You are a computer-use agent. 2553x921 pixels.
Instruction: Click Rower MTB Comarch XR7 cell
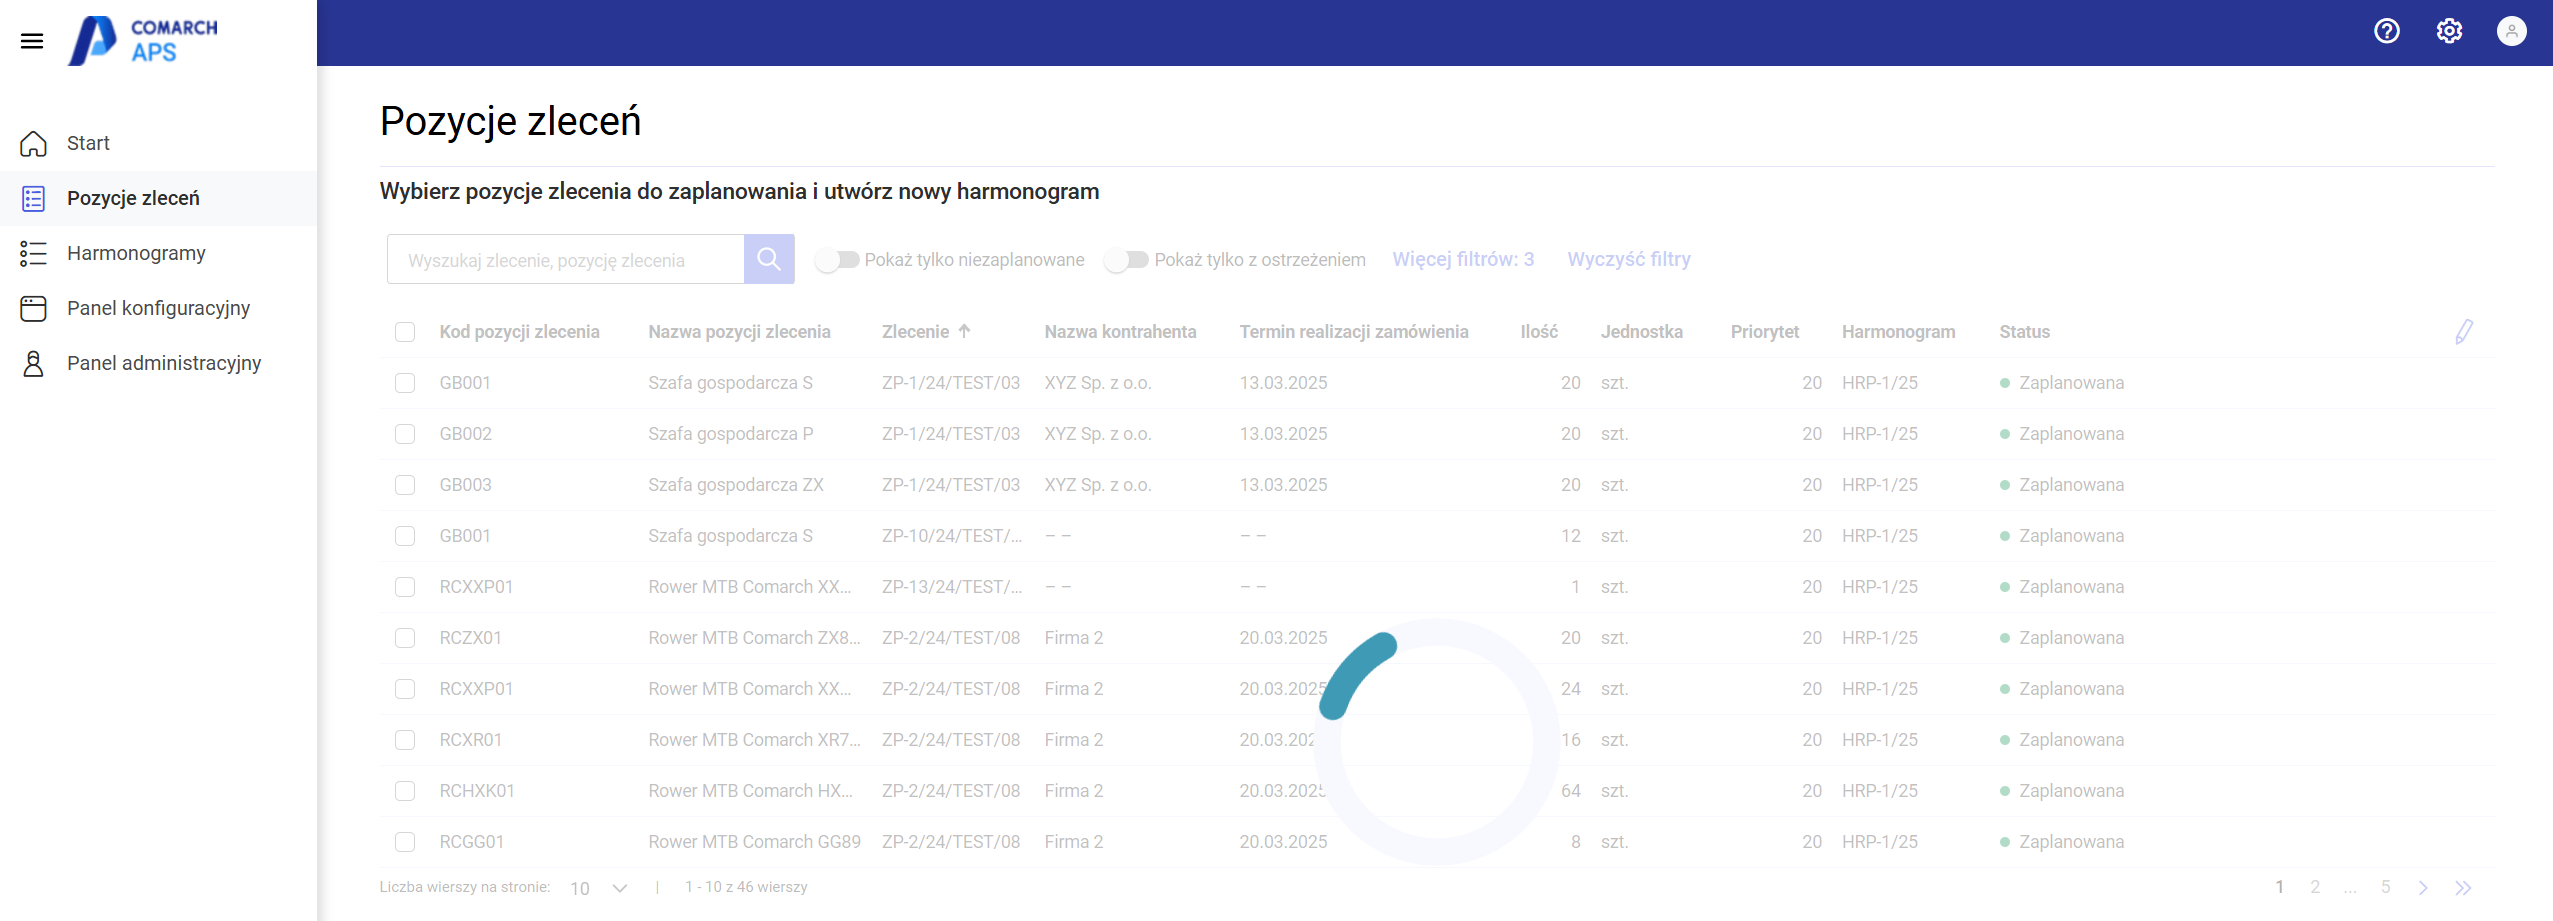coord(754,740)
